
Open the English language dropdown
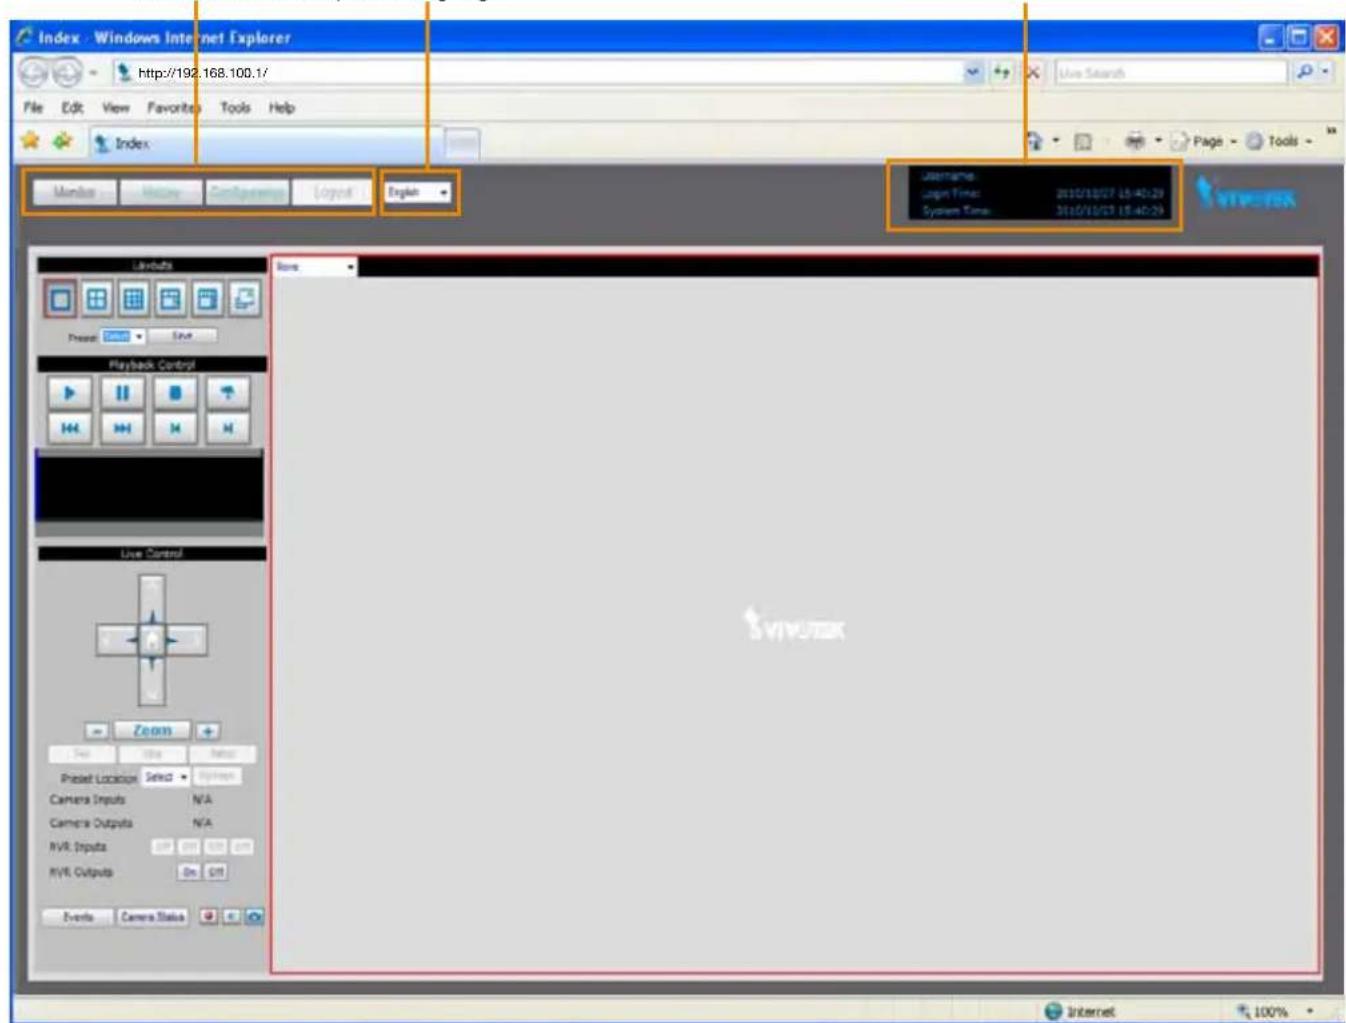pyautogui.click(x=419, y=192)
